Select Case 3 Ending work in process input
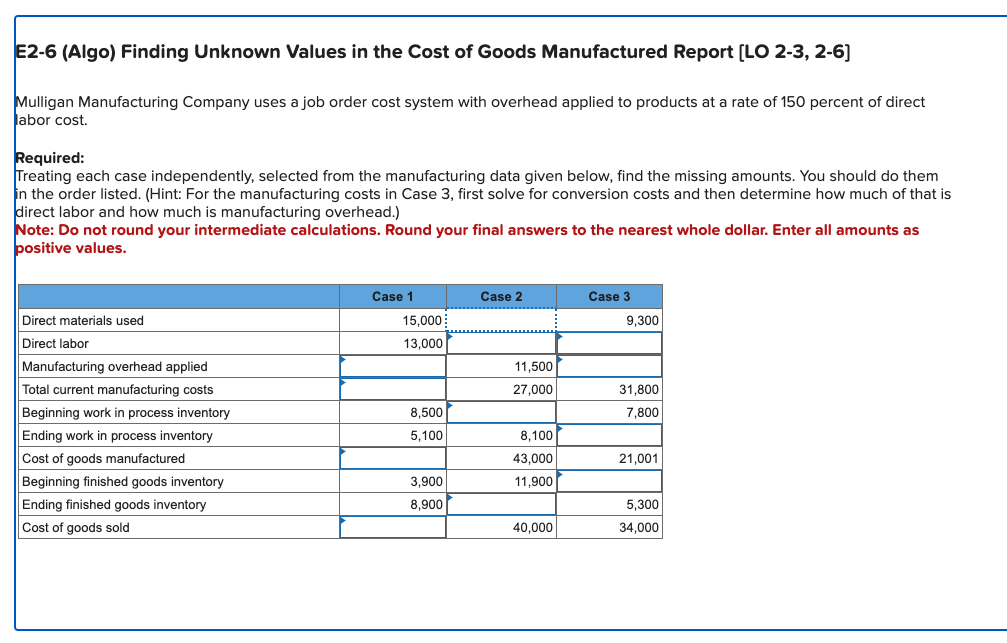1007x643 pixels. coord(609,435)
